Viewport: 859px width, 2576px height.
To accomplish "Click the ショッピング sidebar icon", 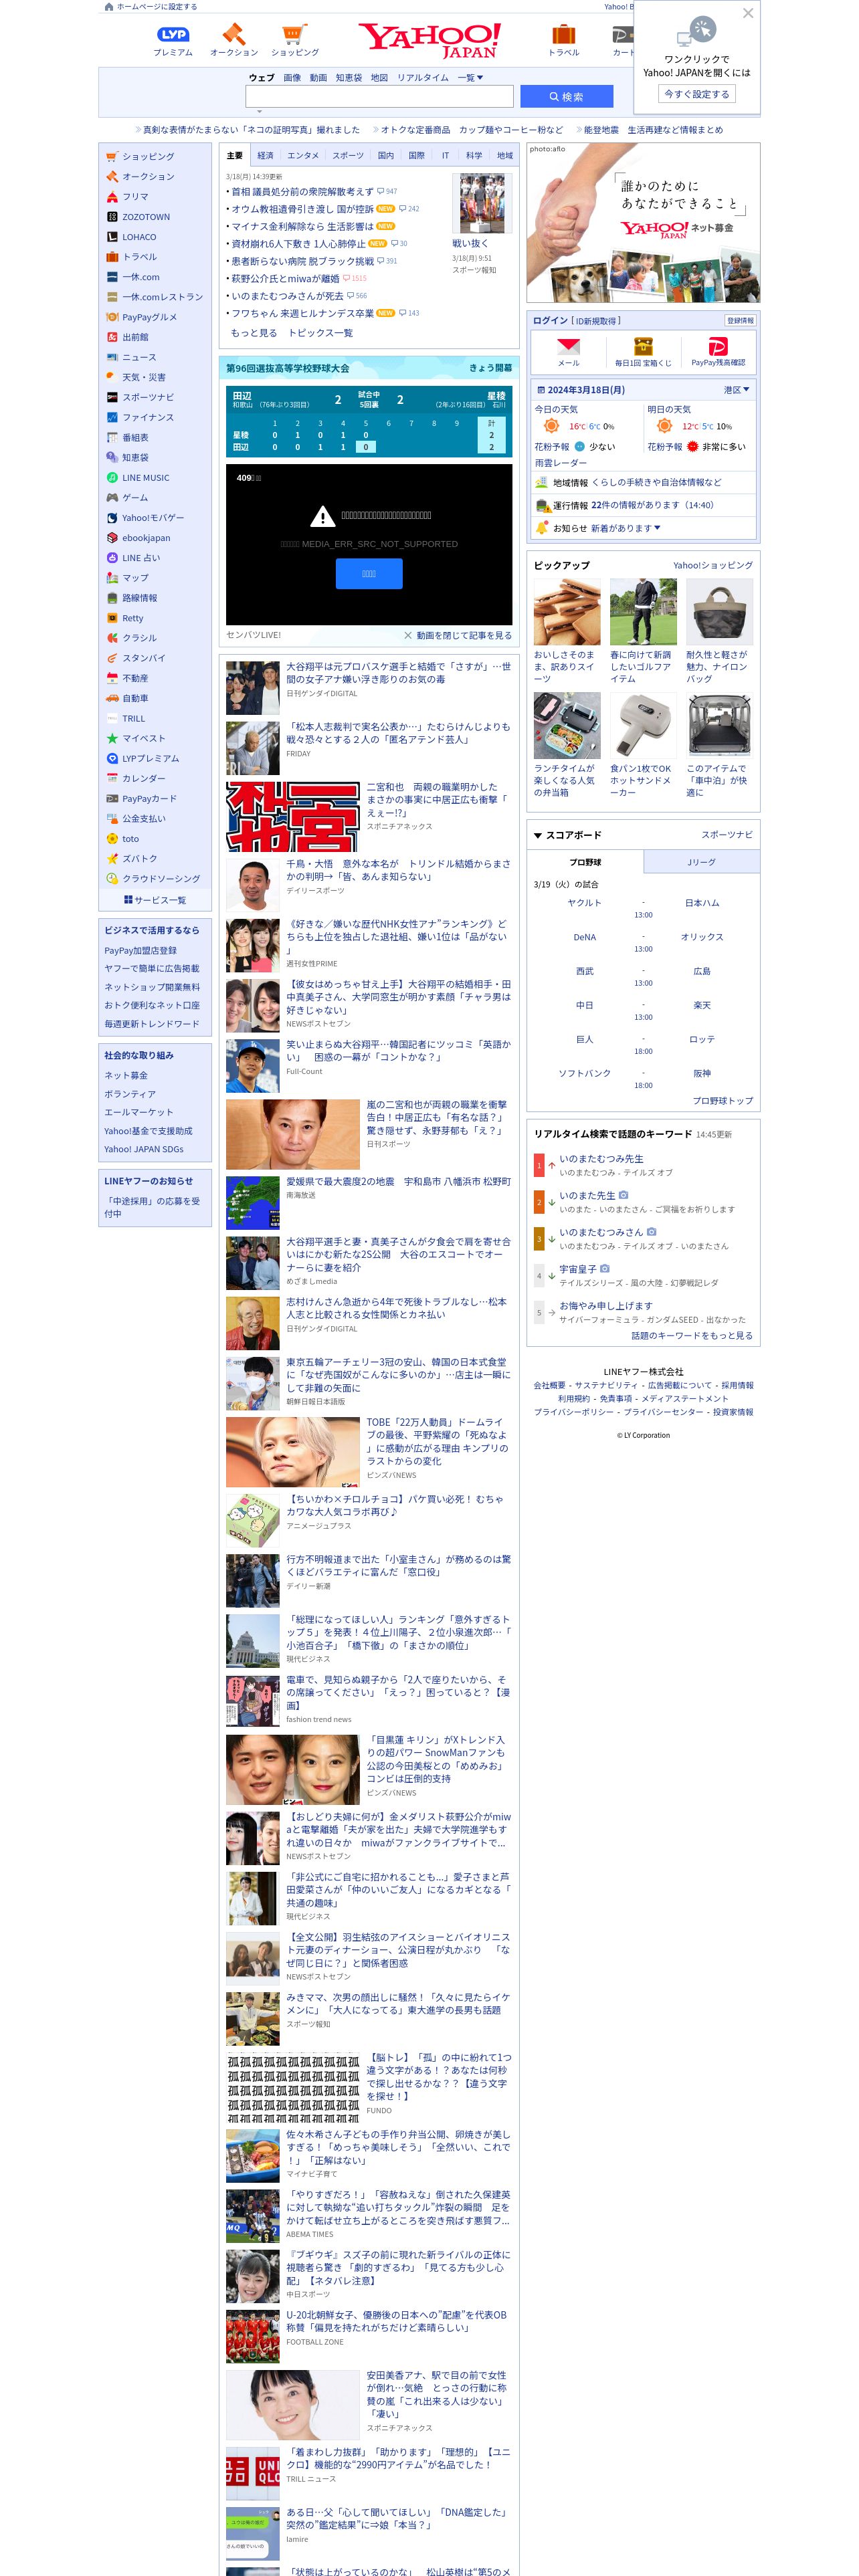I will [x=113, y=157].
